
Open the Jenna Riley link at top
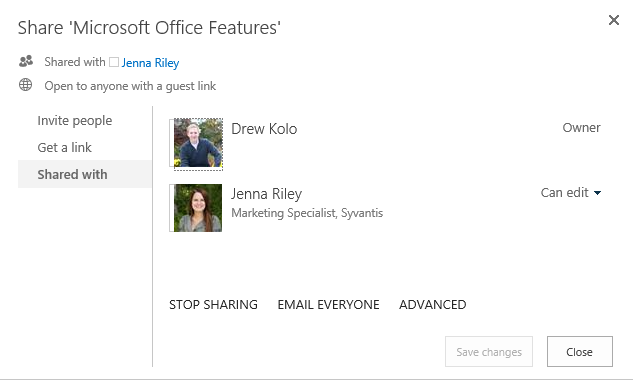150,63
